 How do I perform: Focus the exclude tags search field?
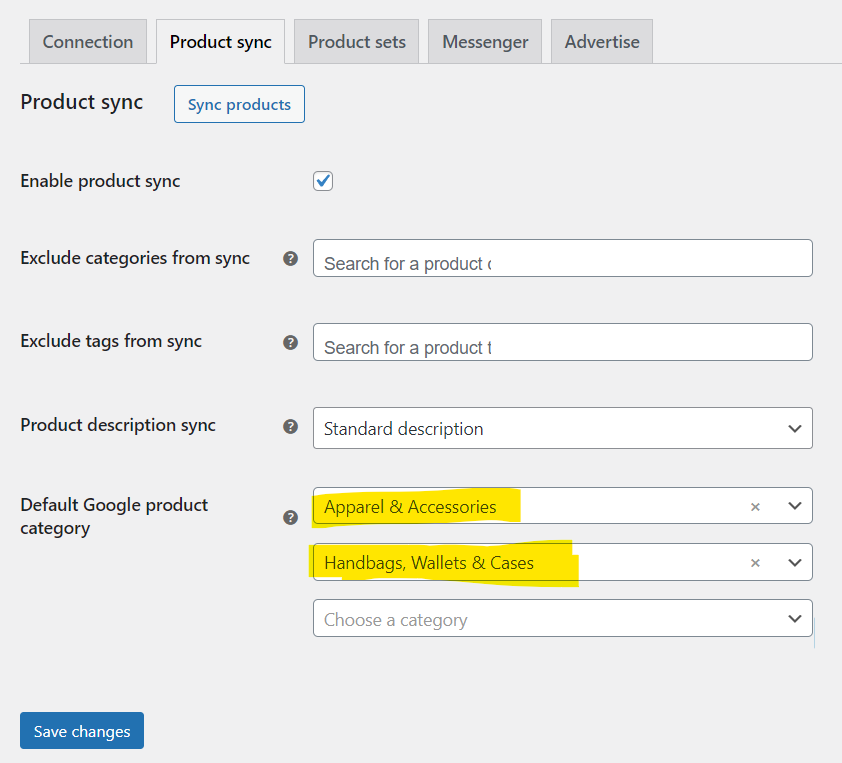563,342
